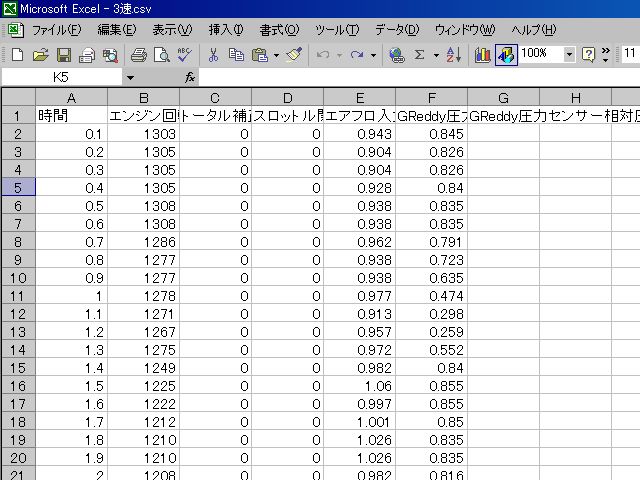
Task: Open the データ(D) menu
Action: click(397, 30)
